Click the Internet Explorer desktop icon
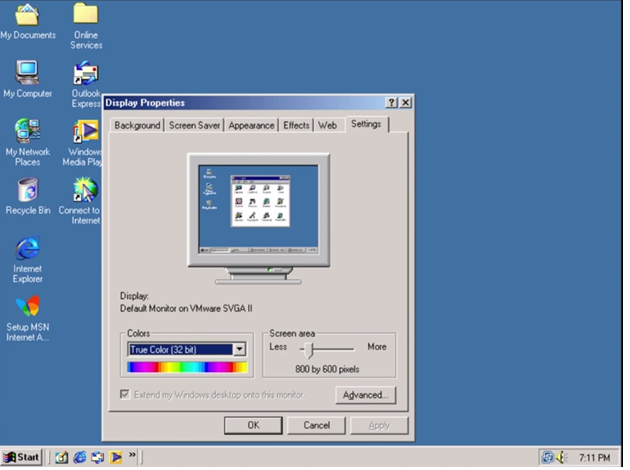The image size is (630, 470). (x=27, y=248)
